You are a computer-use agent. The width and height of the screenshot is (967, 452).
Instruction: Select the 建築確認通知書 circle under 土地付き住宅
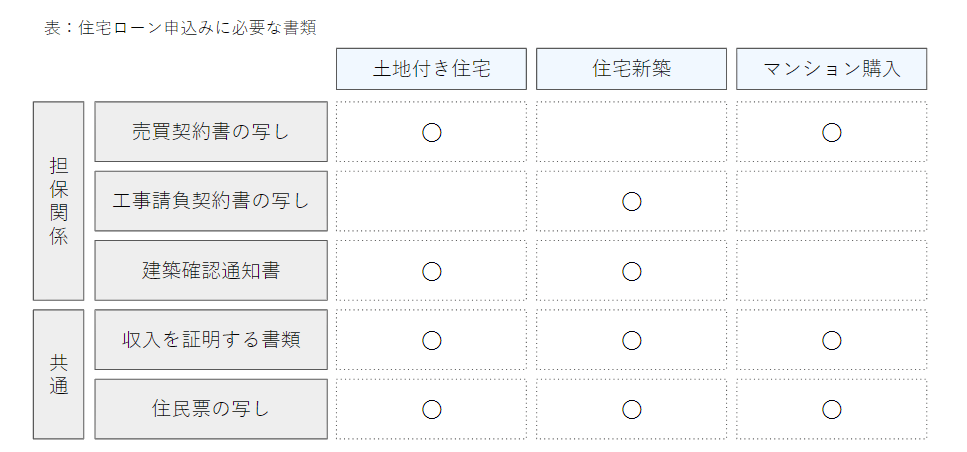pos(432,271)
